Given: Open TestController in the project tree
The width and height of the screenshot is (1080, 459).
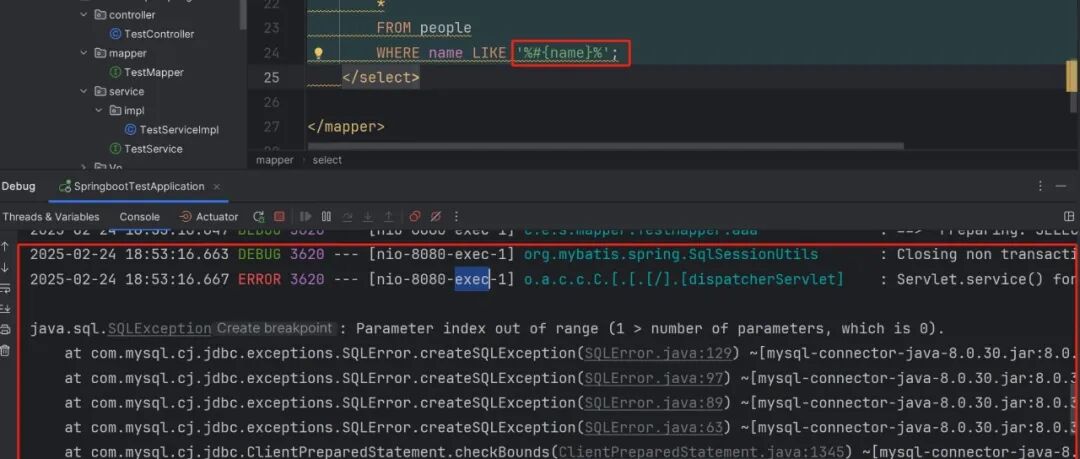Looking at the screenshot, I should 159,34.
